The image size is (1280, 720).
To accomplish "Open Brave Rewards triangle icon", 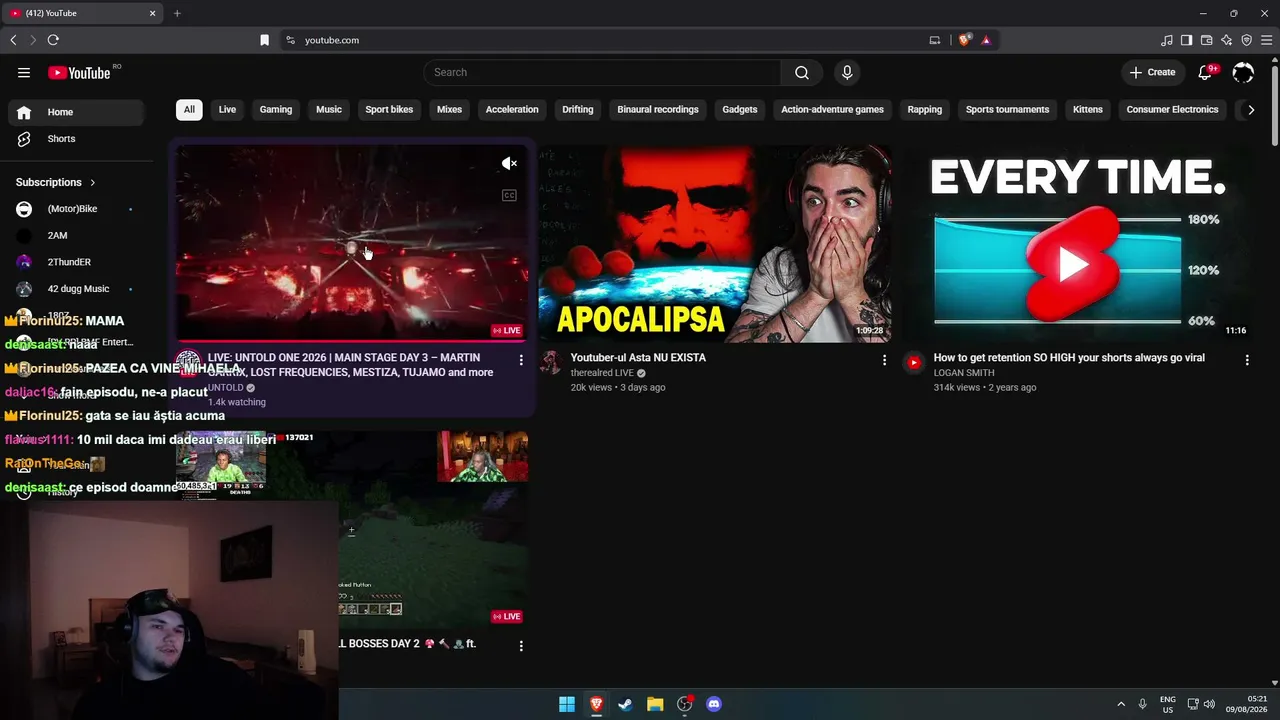I will click(x=986, y=40).
